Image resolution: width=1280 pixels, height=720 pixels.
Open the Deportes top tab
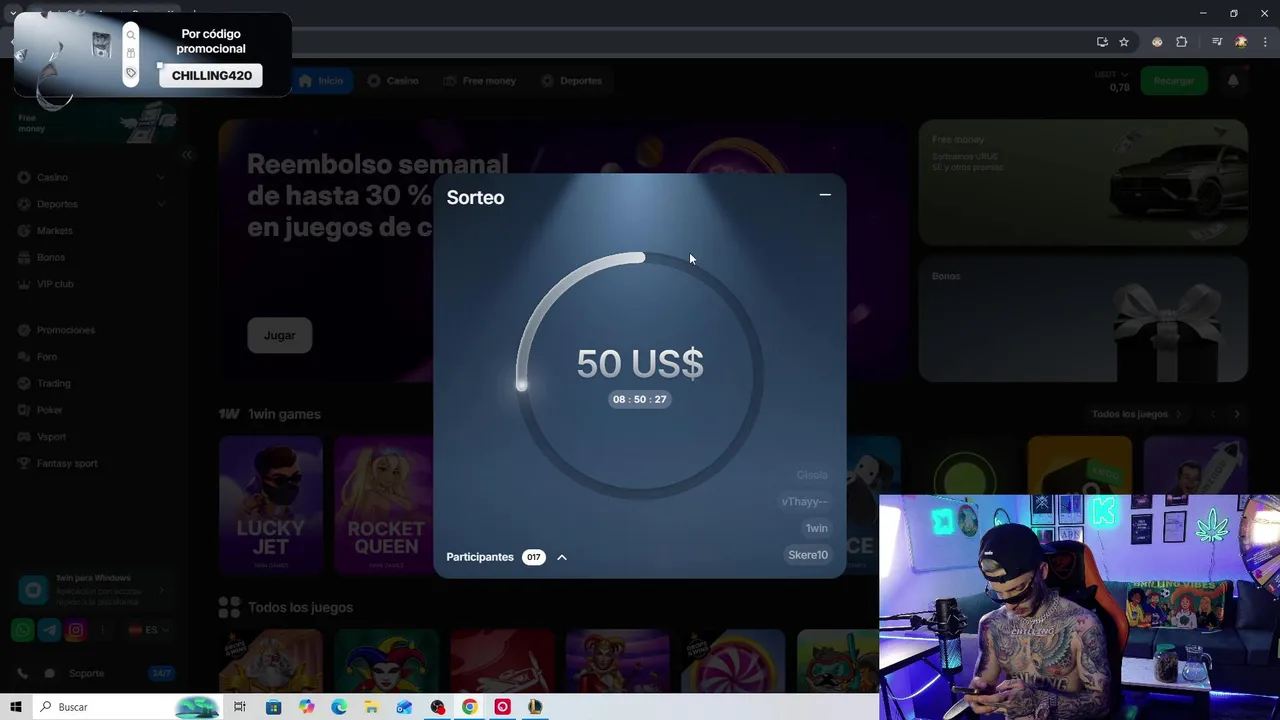[x=571, y=80]
